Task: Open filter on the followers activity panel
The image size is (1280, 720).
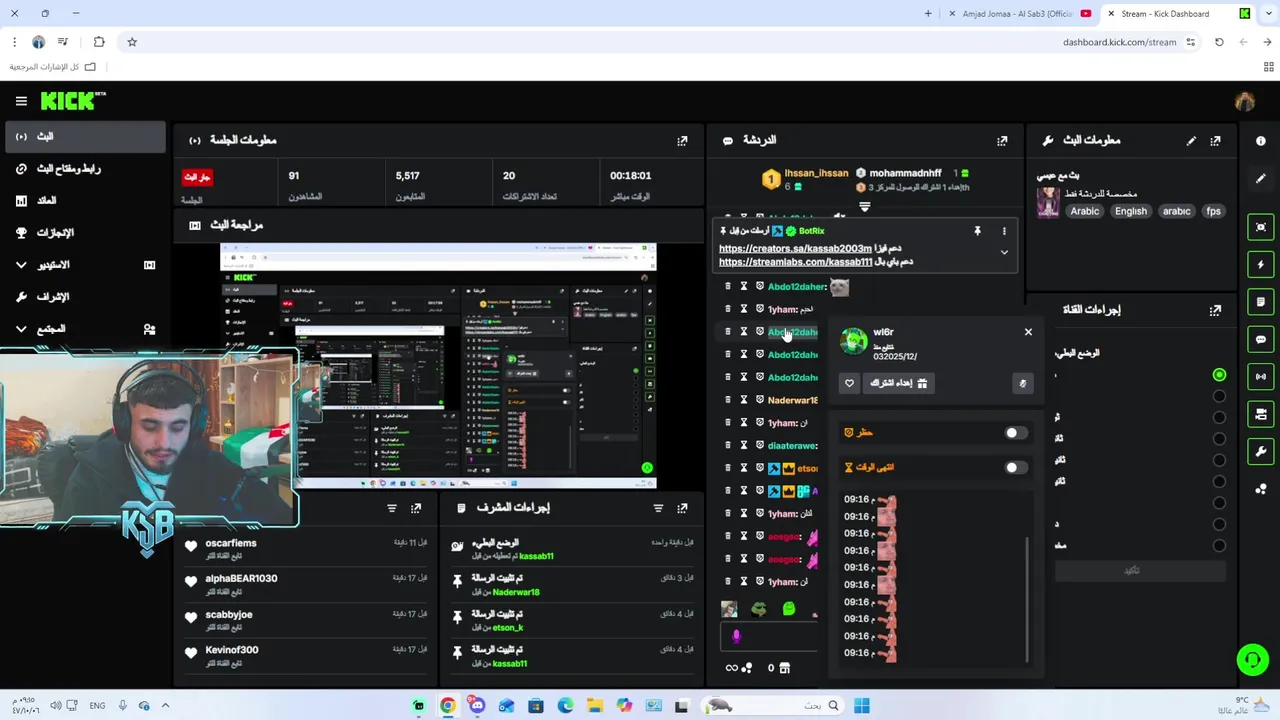Action: pyautogui.click(x=392, y=508)
